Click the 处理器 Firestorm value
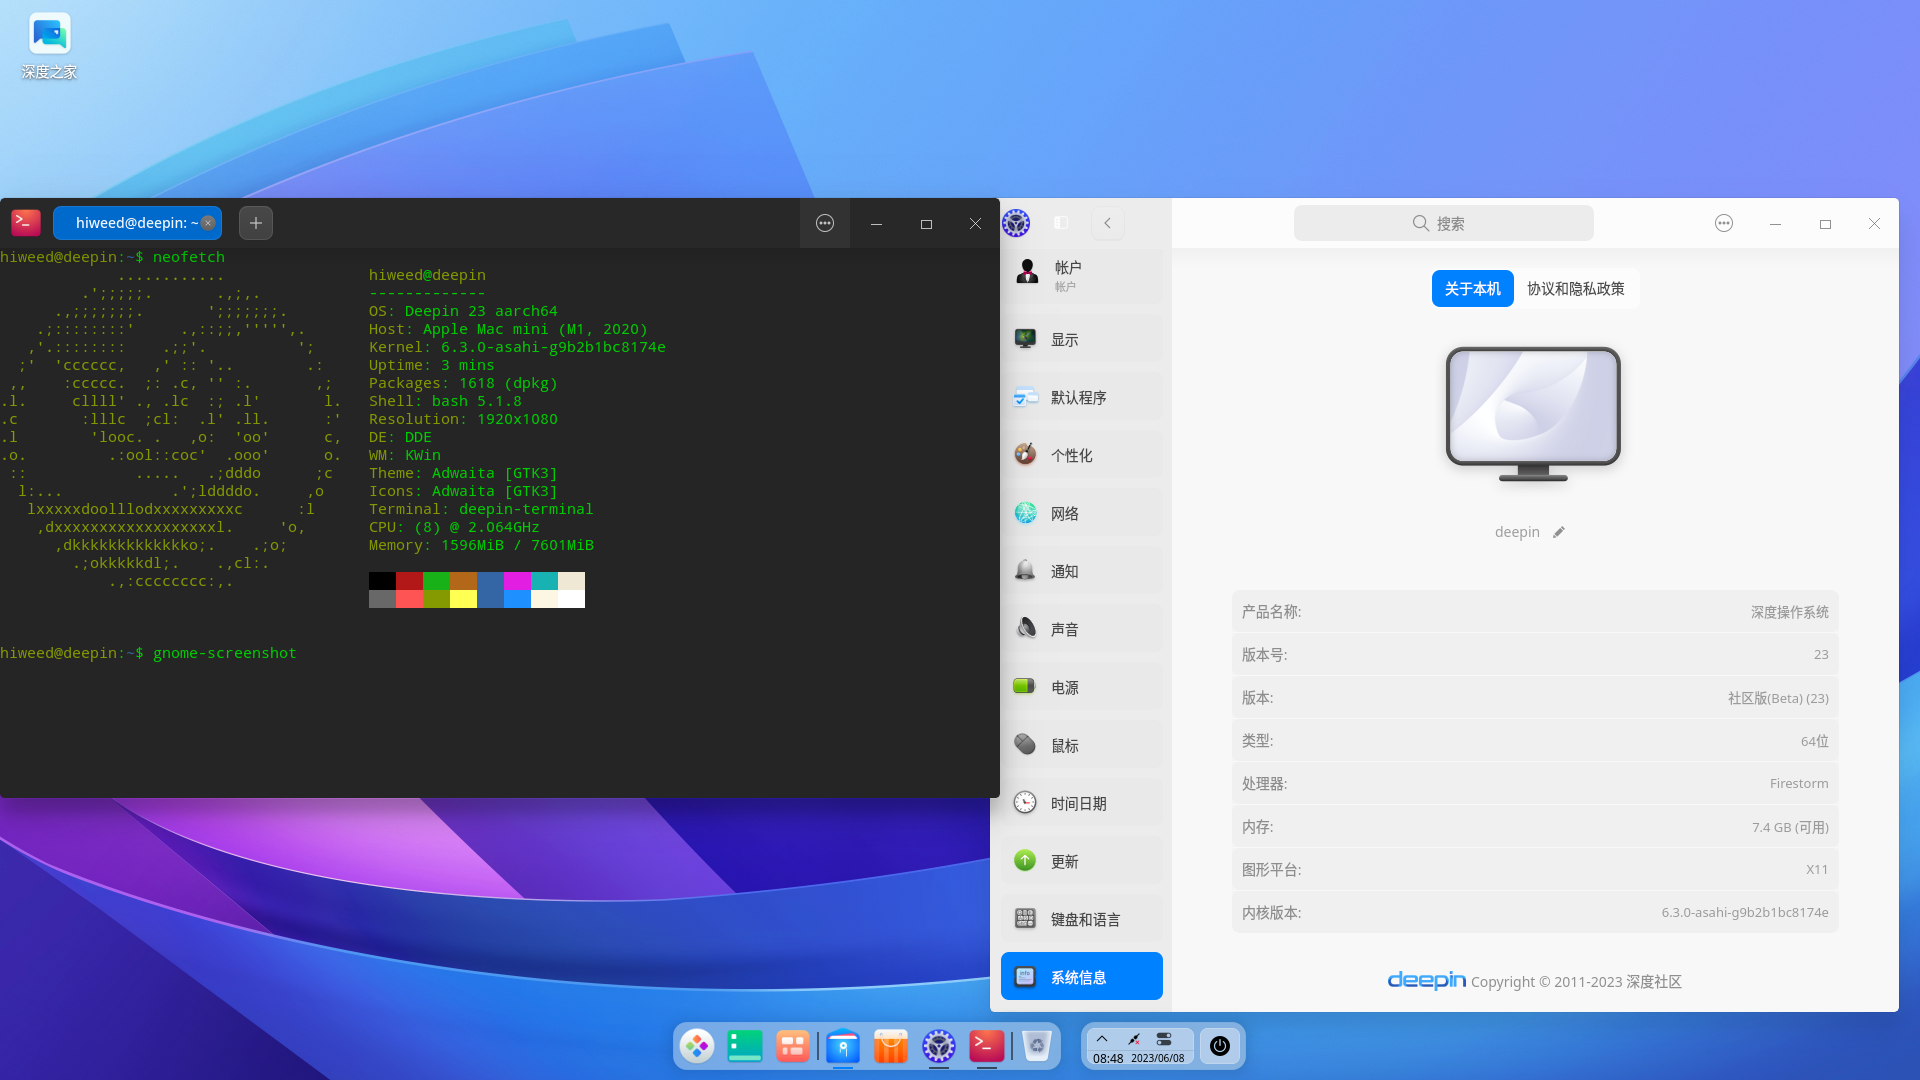The image size is (1920, 1080). 1799,784
